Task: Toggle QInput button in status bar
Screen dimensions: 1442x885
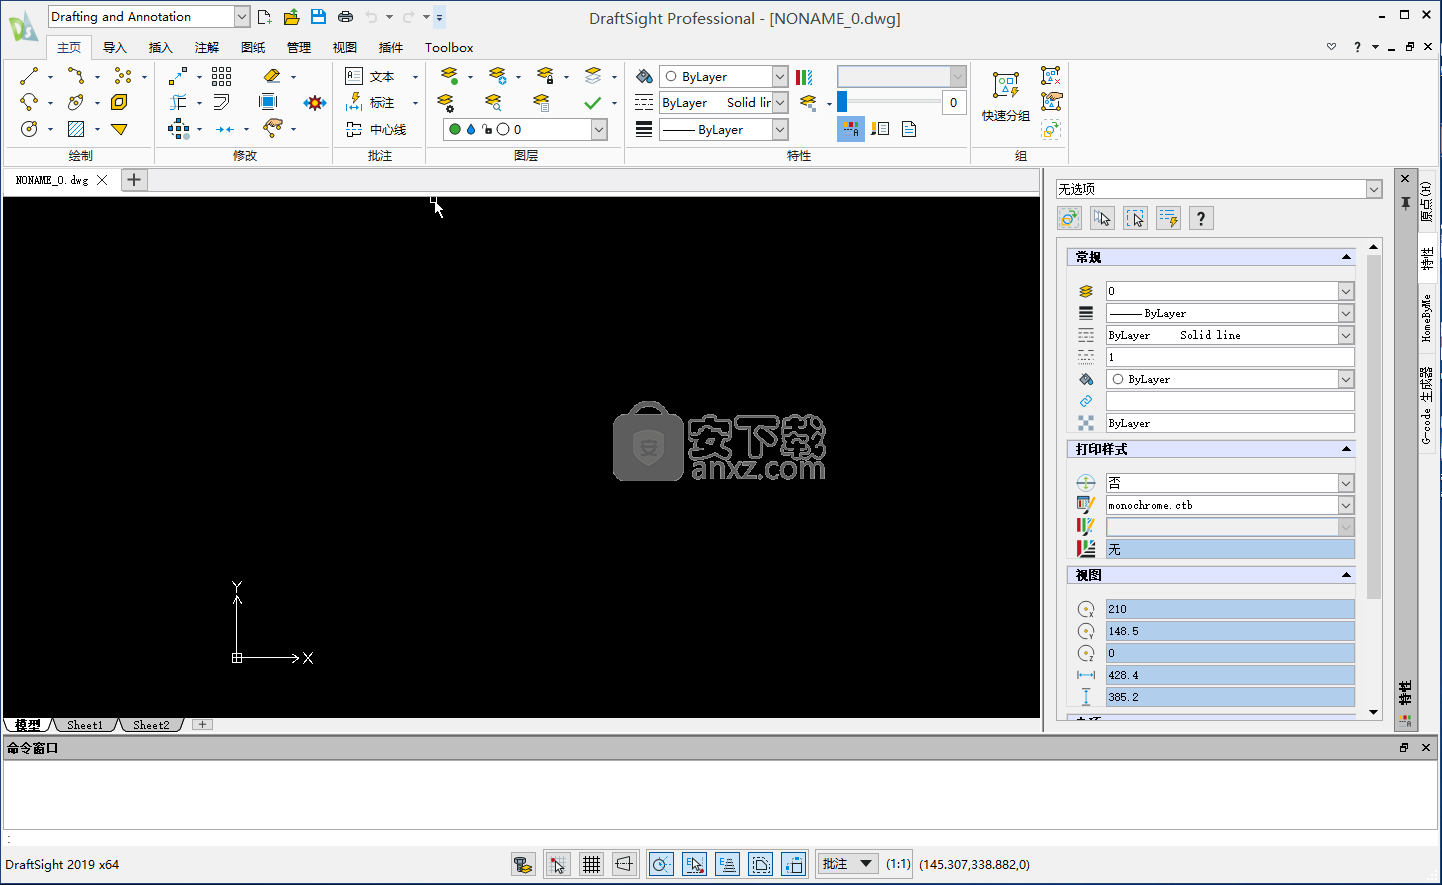Action: pyautogui.click(x=761, y=864)
